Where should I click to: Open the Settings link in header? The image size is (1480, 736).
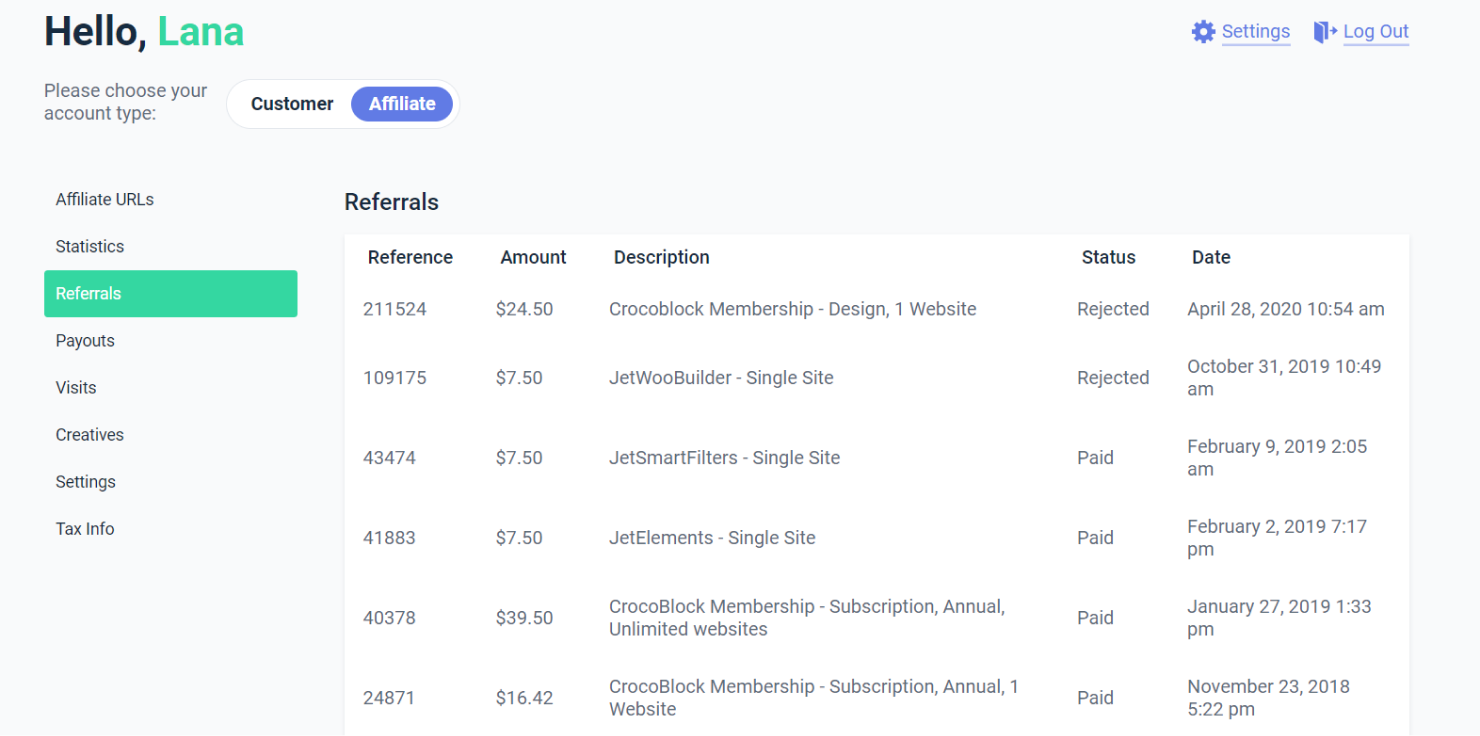click(1256, 31)
